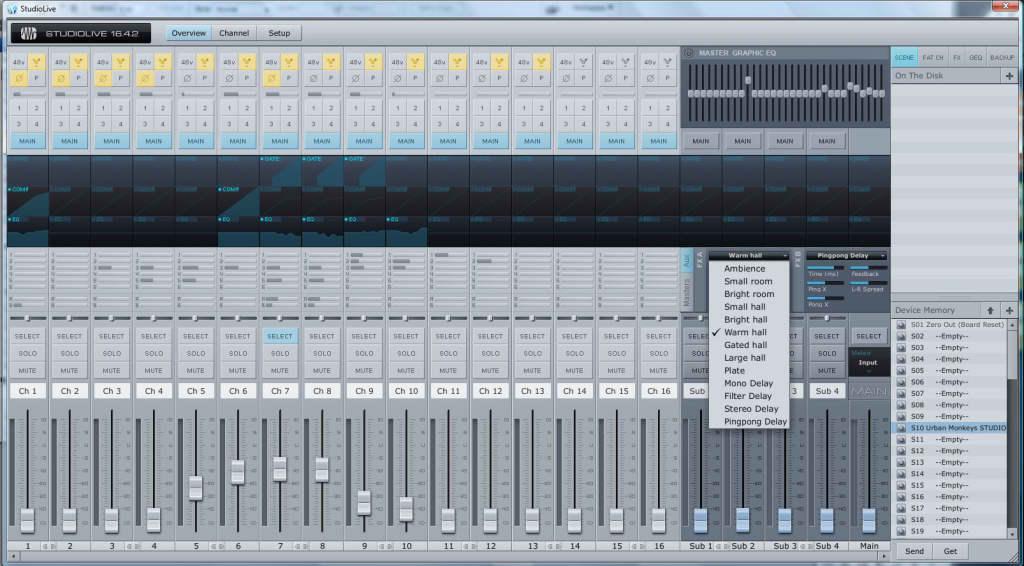Click SELECT on channel 7

coord(280,336)
